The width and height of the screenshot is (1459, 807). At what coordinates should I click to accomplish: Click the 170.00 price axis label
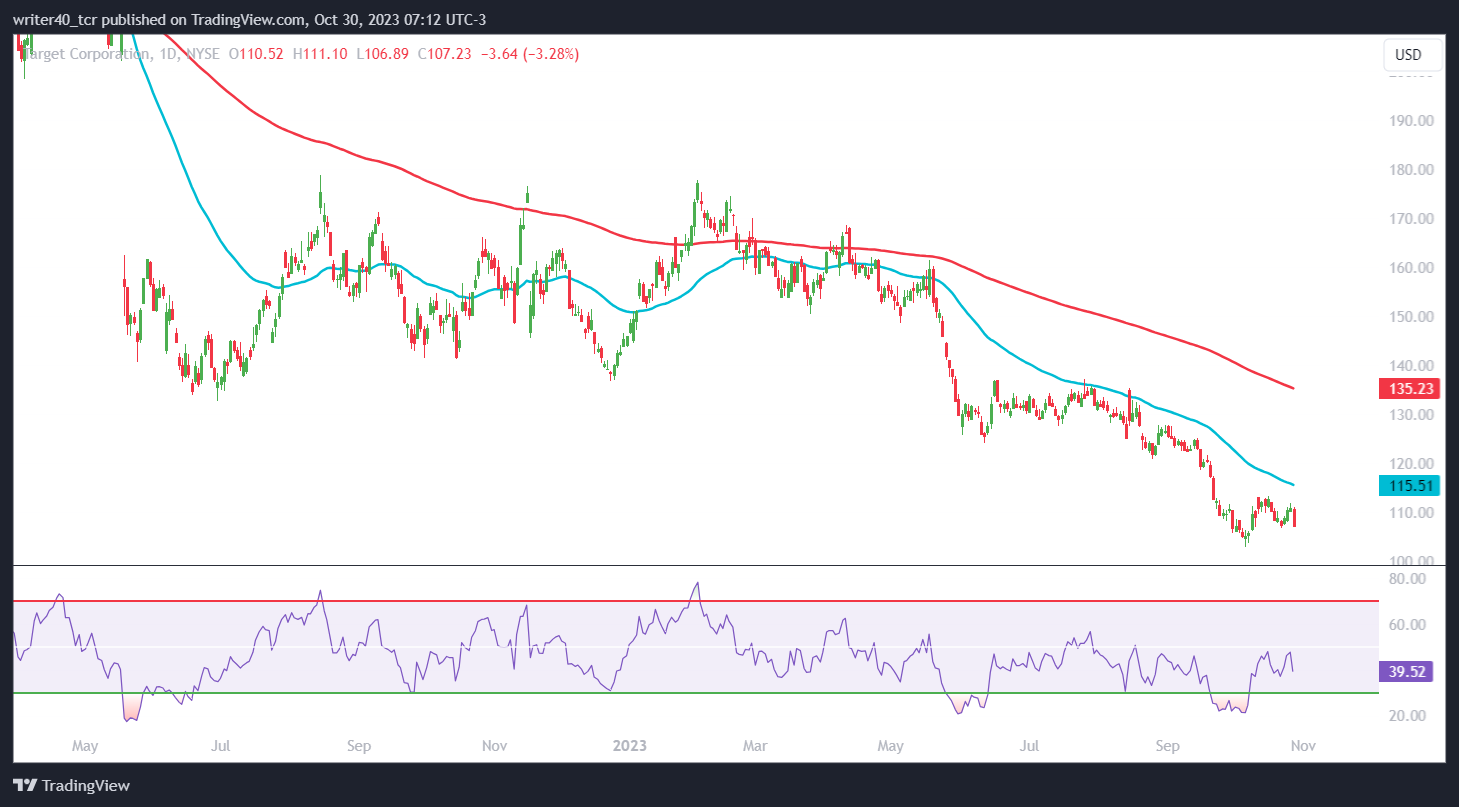1409,219
